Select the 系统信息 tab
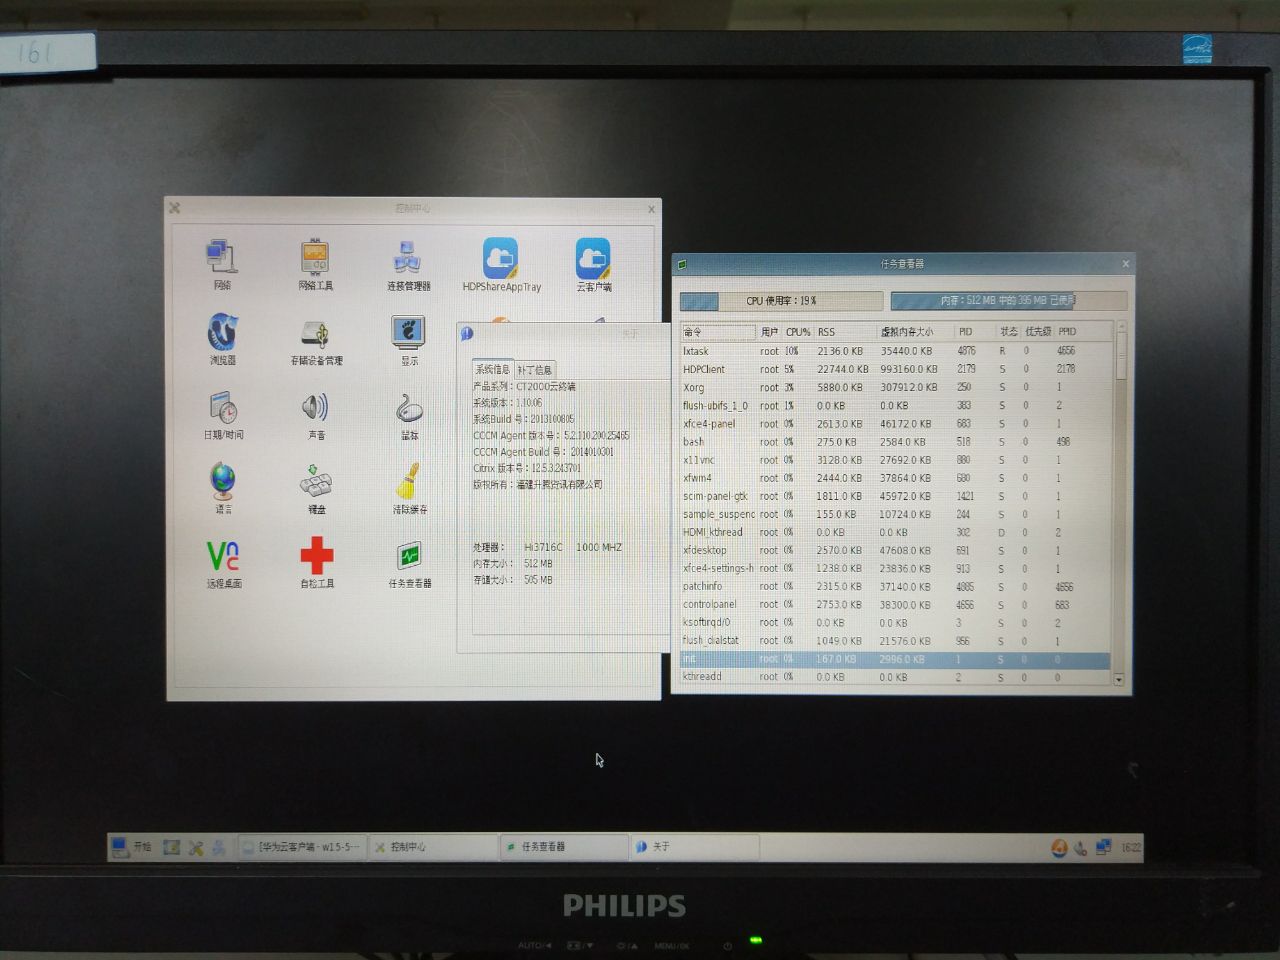This screenshot has width=1280, height=960. click(492, 369)
